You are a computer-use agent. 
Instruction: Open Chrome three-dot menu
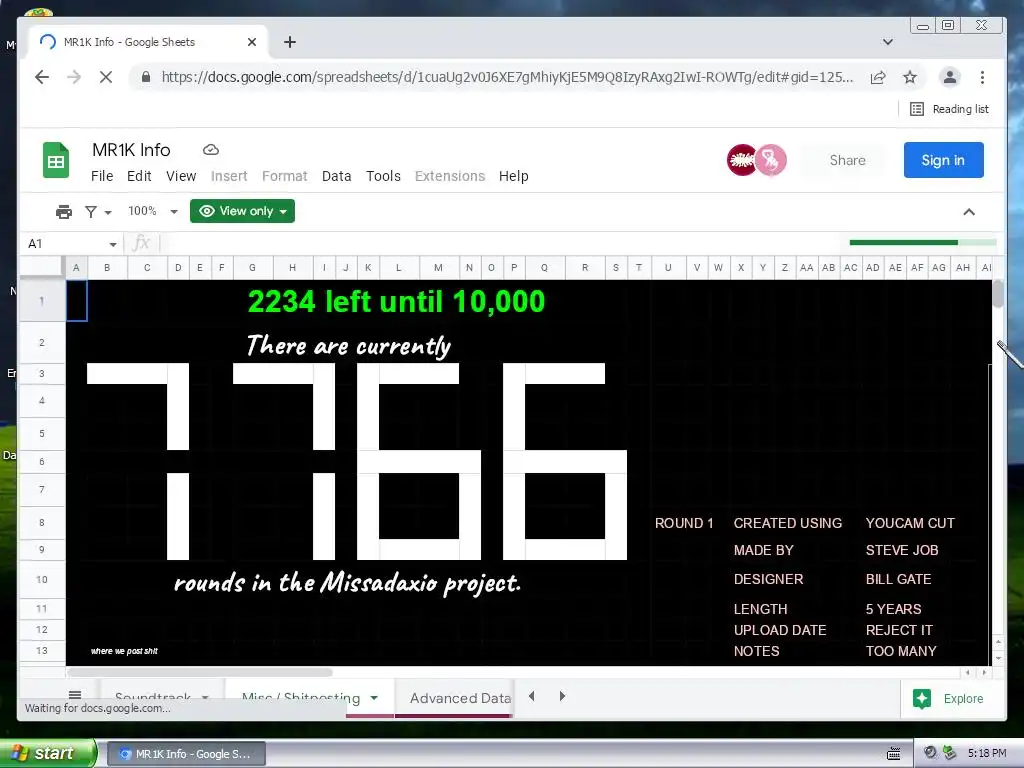982,77
